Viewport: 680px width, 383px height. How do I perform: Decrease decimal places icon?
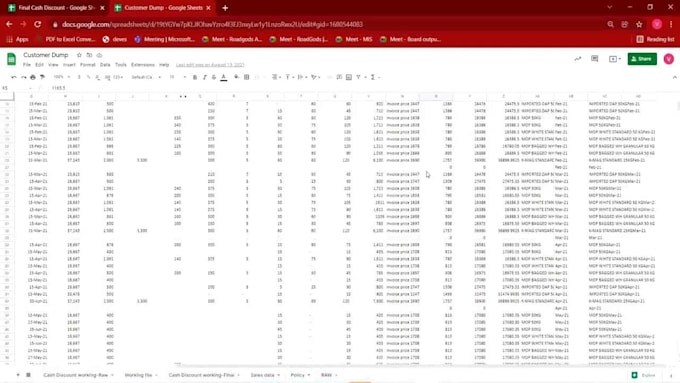(98, 77)
